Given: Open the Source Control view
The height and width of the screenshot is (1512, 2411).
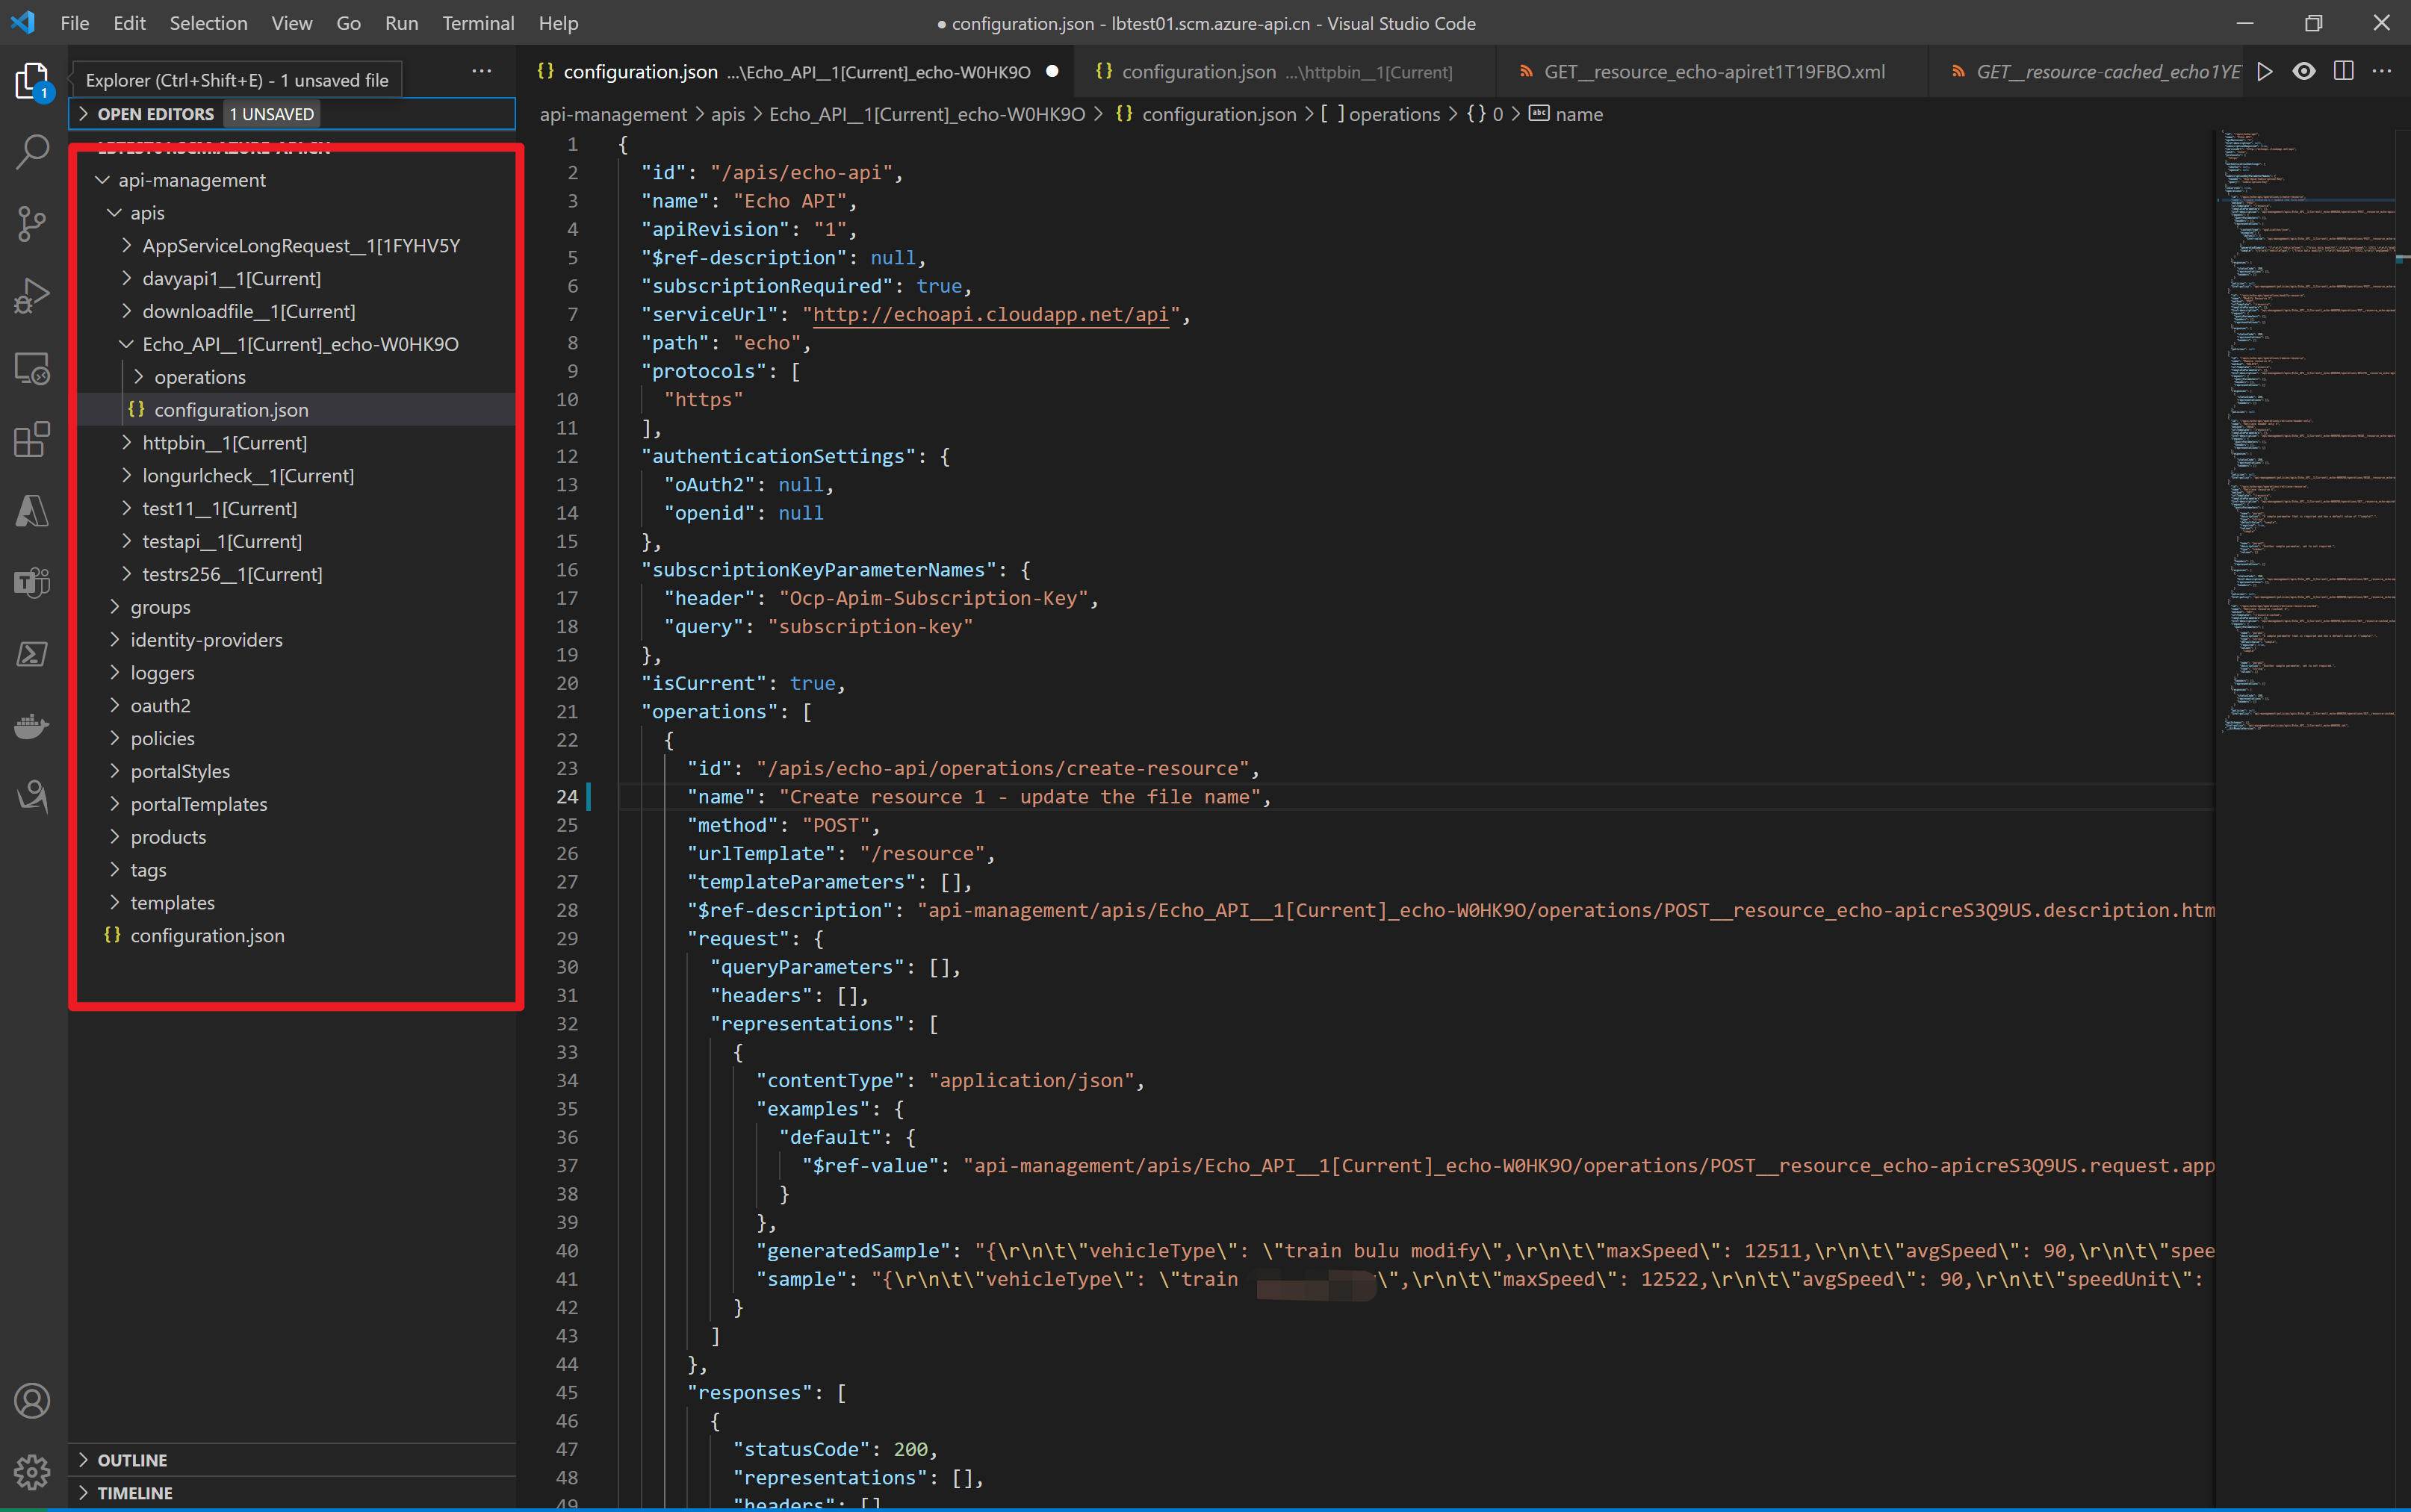Looking at the screenshot, I should [x=32, y=223].
